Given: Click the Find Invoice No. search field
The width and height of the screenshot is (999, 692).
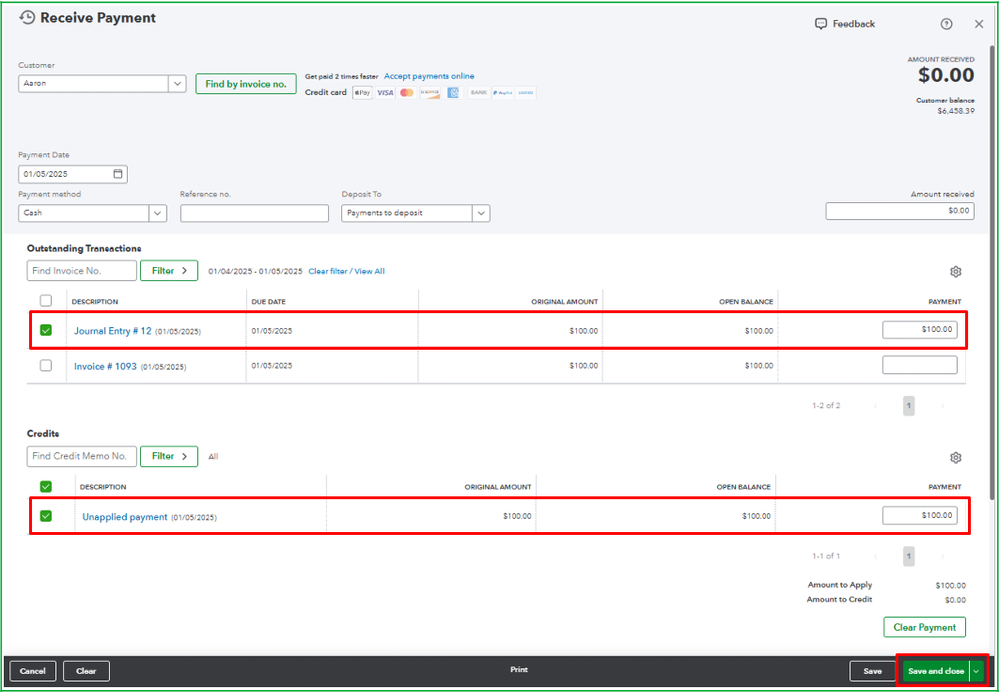Looking at the screenshot, I should coord(82,271).
